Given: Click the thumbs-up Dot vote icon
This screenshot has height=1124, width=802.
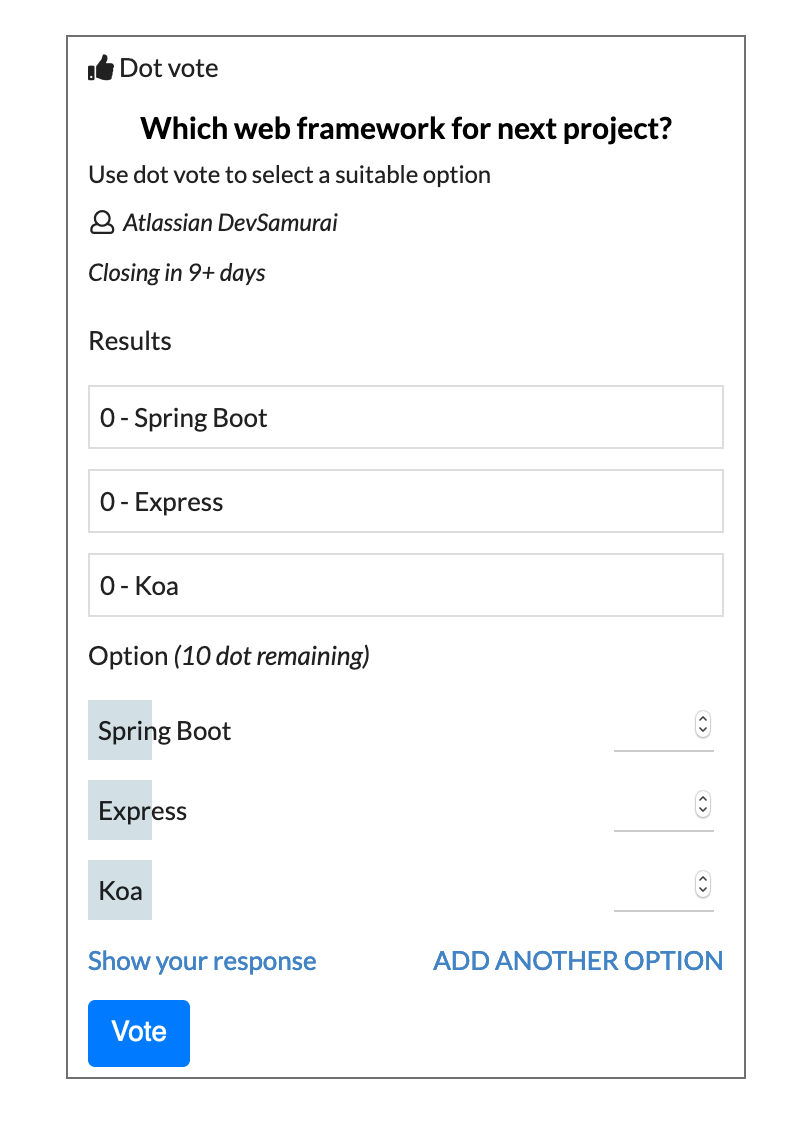Looking at the screenshot, I should point(101,69).
